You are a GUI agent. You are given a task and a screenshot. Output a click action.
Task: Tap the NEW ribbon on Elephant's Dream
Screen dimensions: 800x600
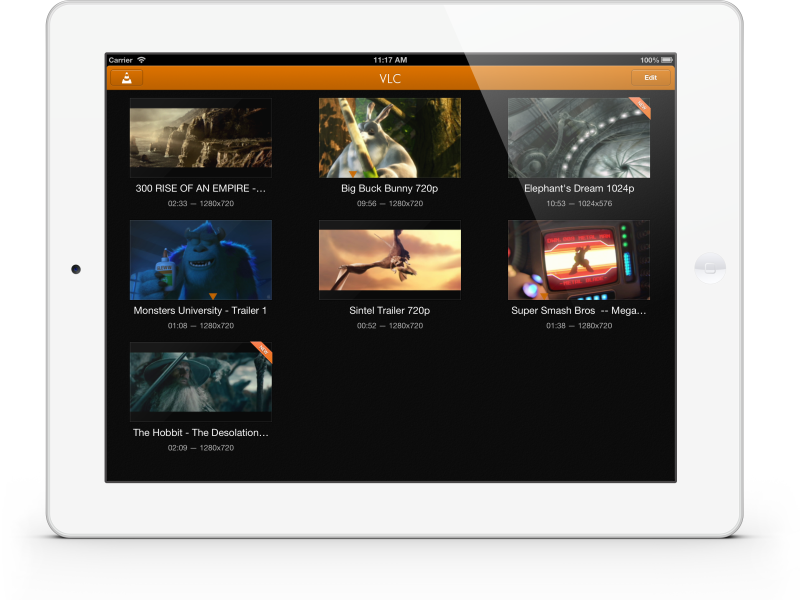(641, 107)
